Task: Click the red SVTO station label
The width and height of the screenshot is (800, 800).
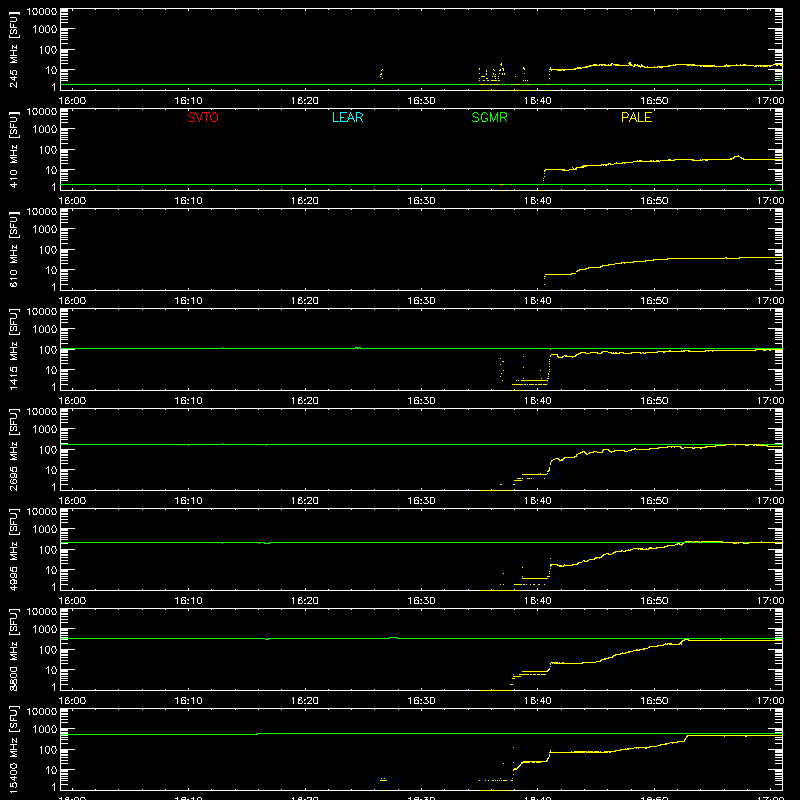Action: click(x=203, y=117)
